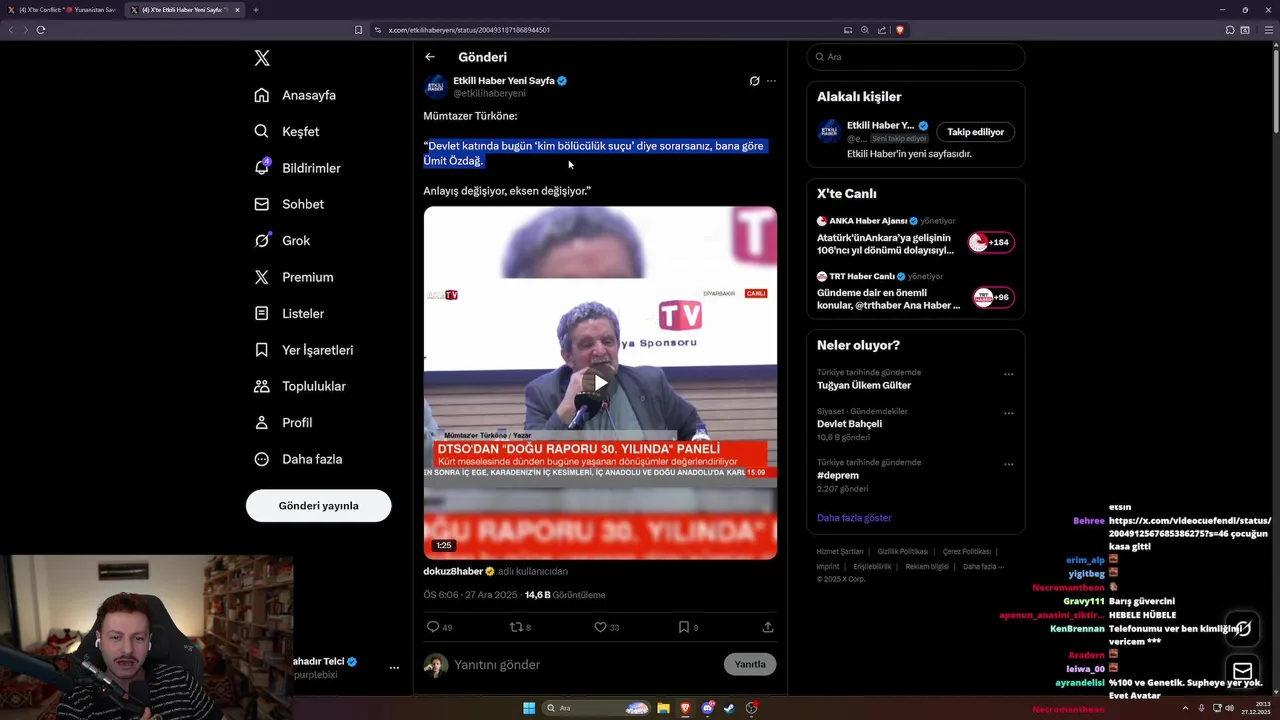
Task: Click the Brave shield icon in address bar
Action: click(x=899, y=30)
